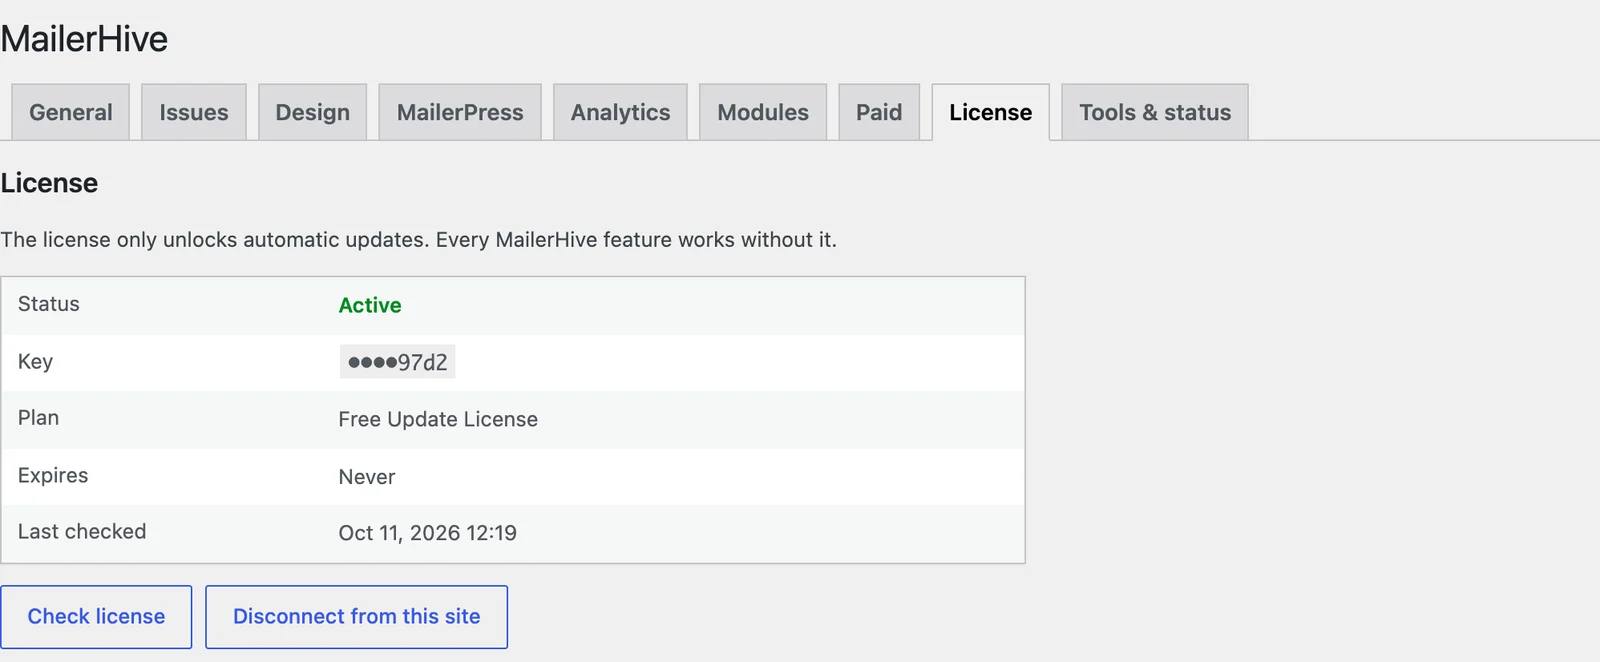Click the Expires row label

(x=53, y=475)
